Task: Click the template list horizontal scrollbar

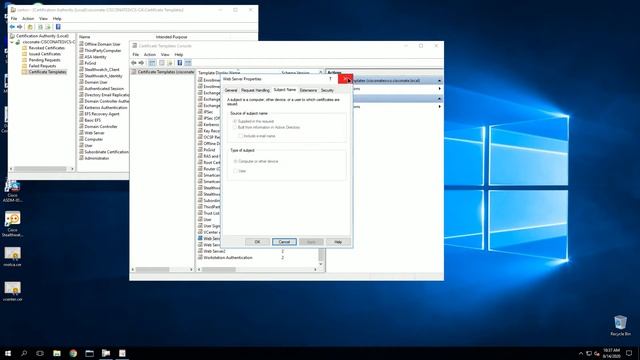Action: click(257, 269)
